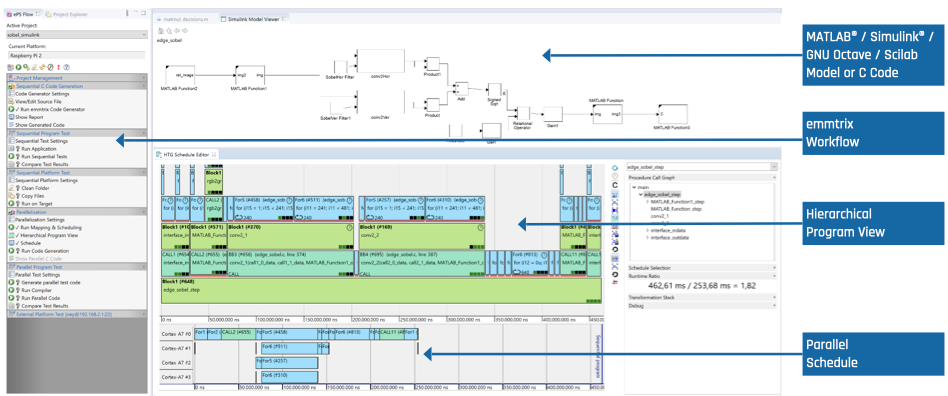948x396 pixels.
Task: Collapse the Sequential Program Test section
Action: 77,133
